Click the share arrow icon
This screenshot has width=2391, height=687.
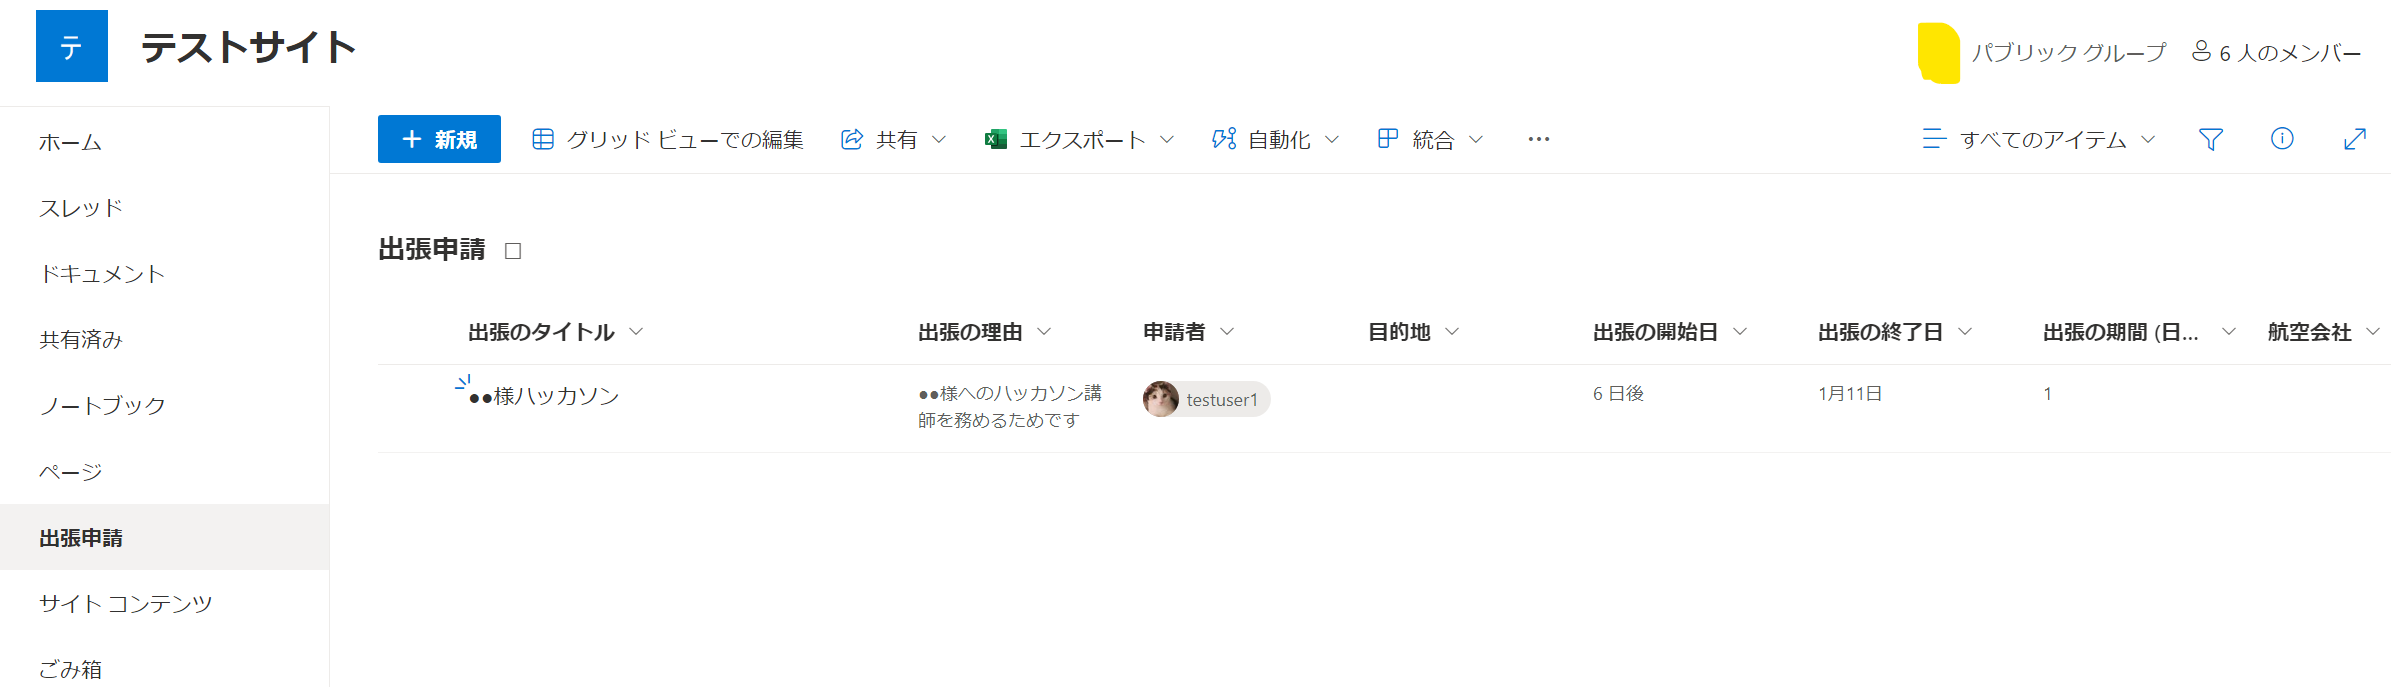coord(852,139)
